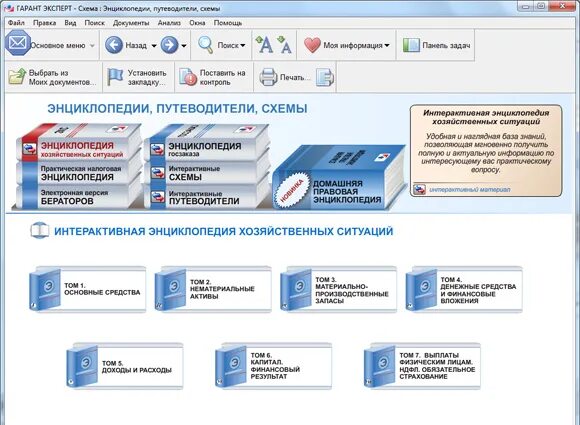The width and height of the screenshot is (580, 425).
Task: Go back with the Назад arrow
Action: click(114, 45)
